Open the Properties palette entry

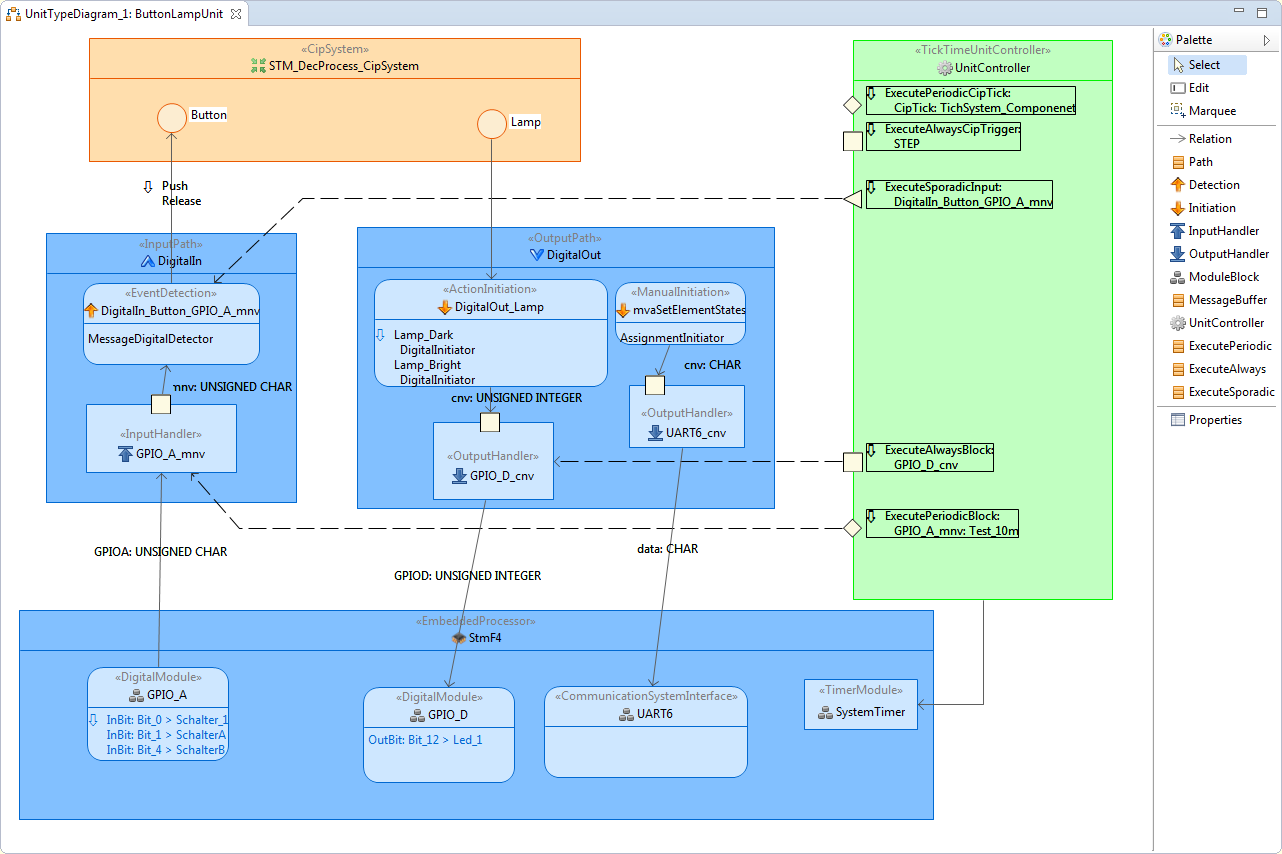tap(1214, 420)
